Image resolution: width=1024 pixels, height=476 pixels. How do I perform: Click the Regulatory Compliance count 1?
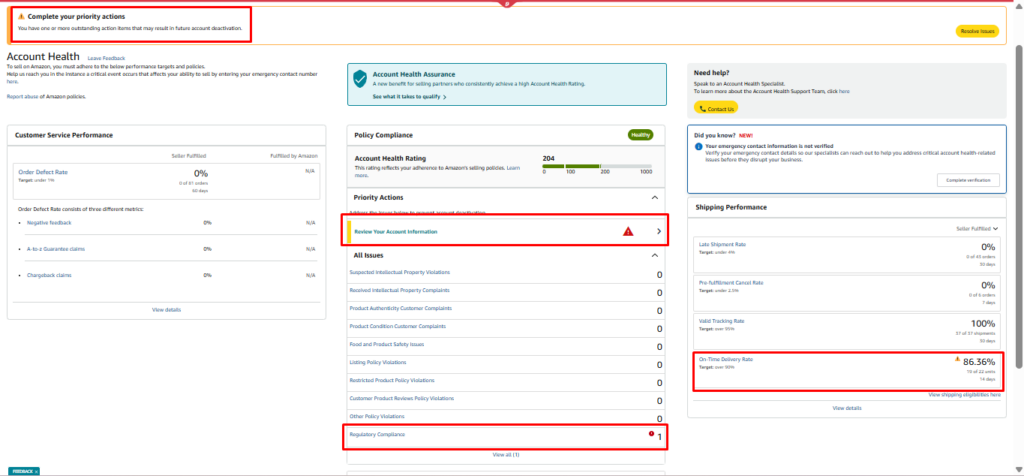660,437
